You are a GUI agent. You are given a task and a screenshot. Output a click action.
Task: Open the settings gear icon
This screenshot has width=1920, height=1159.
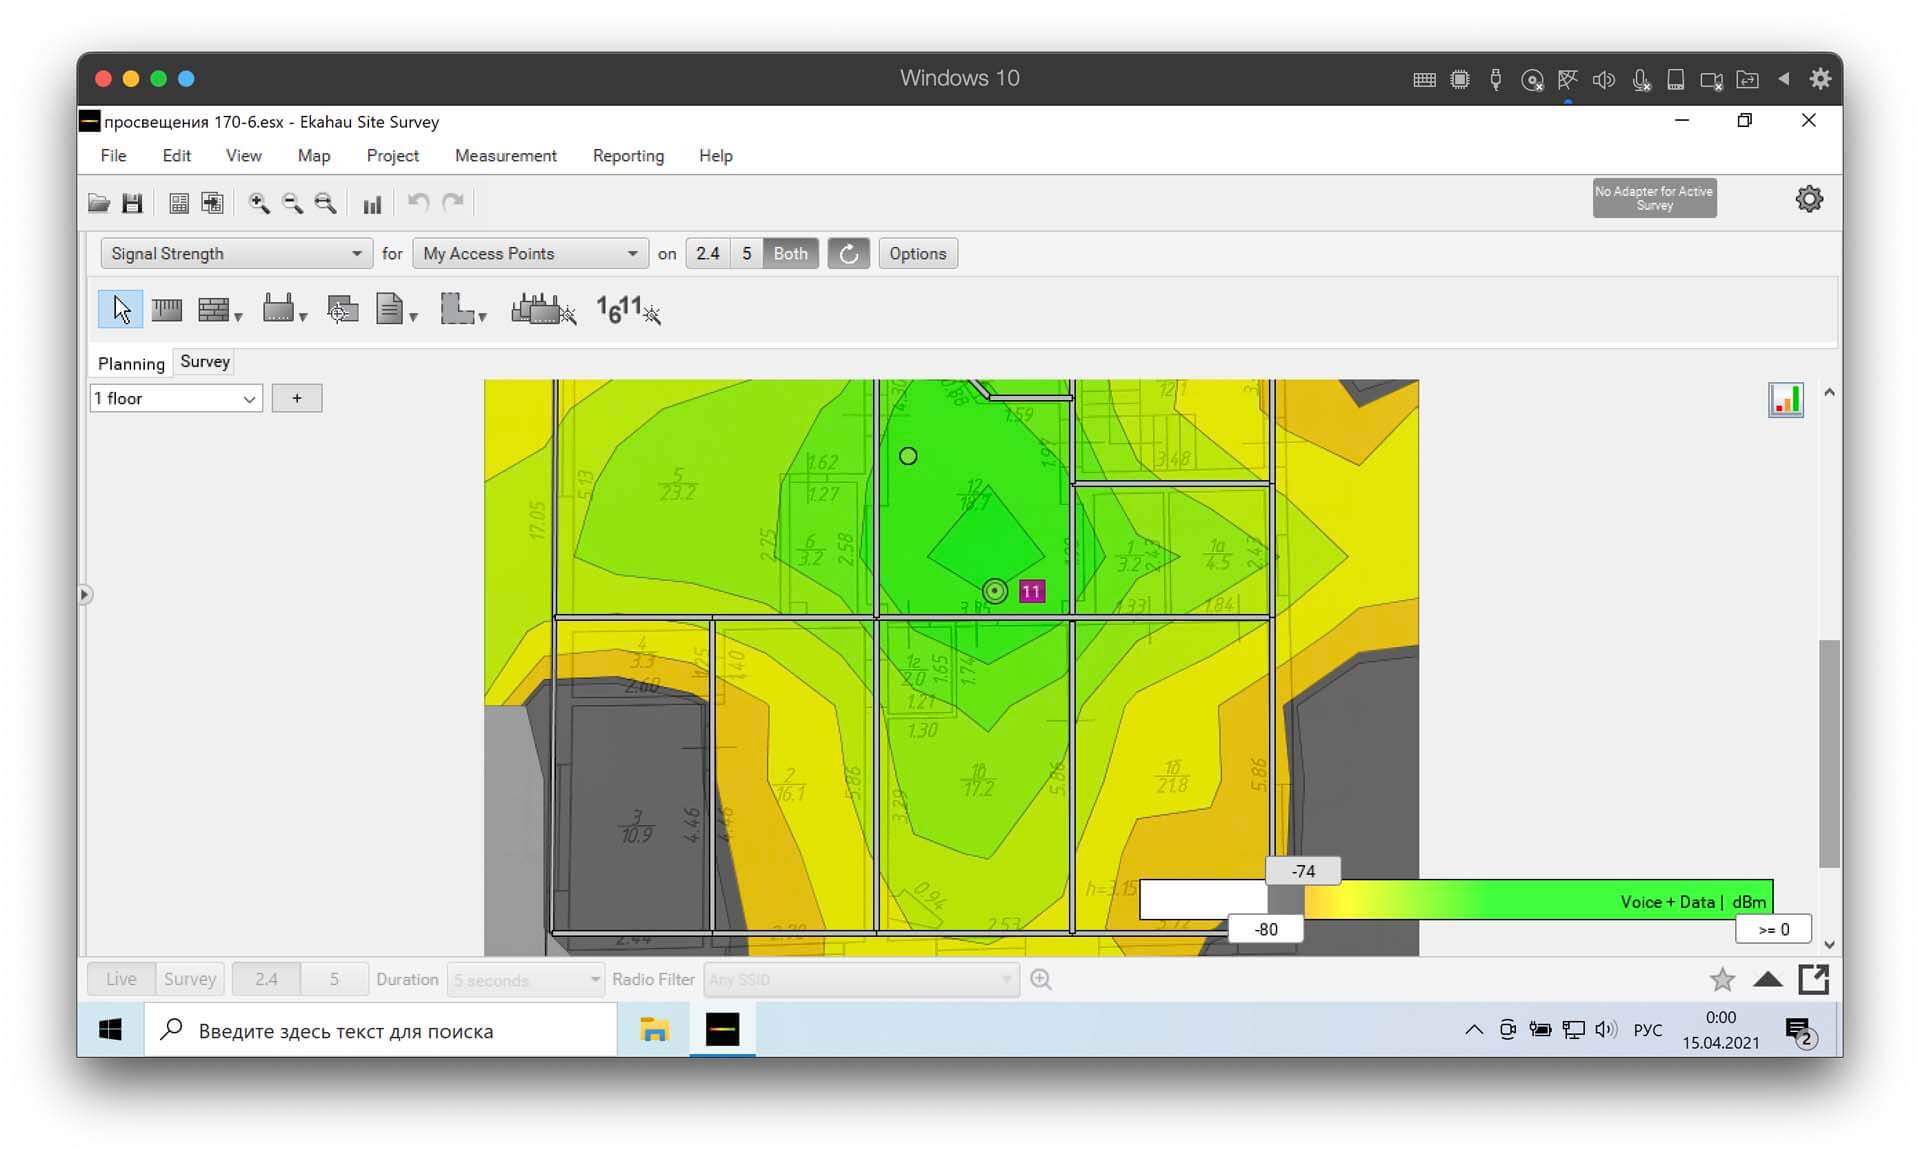1809,198
